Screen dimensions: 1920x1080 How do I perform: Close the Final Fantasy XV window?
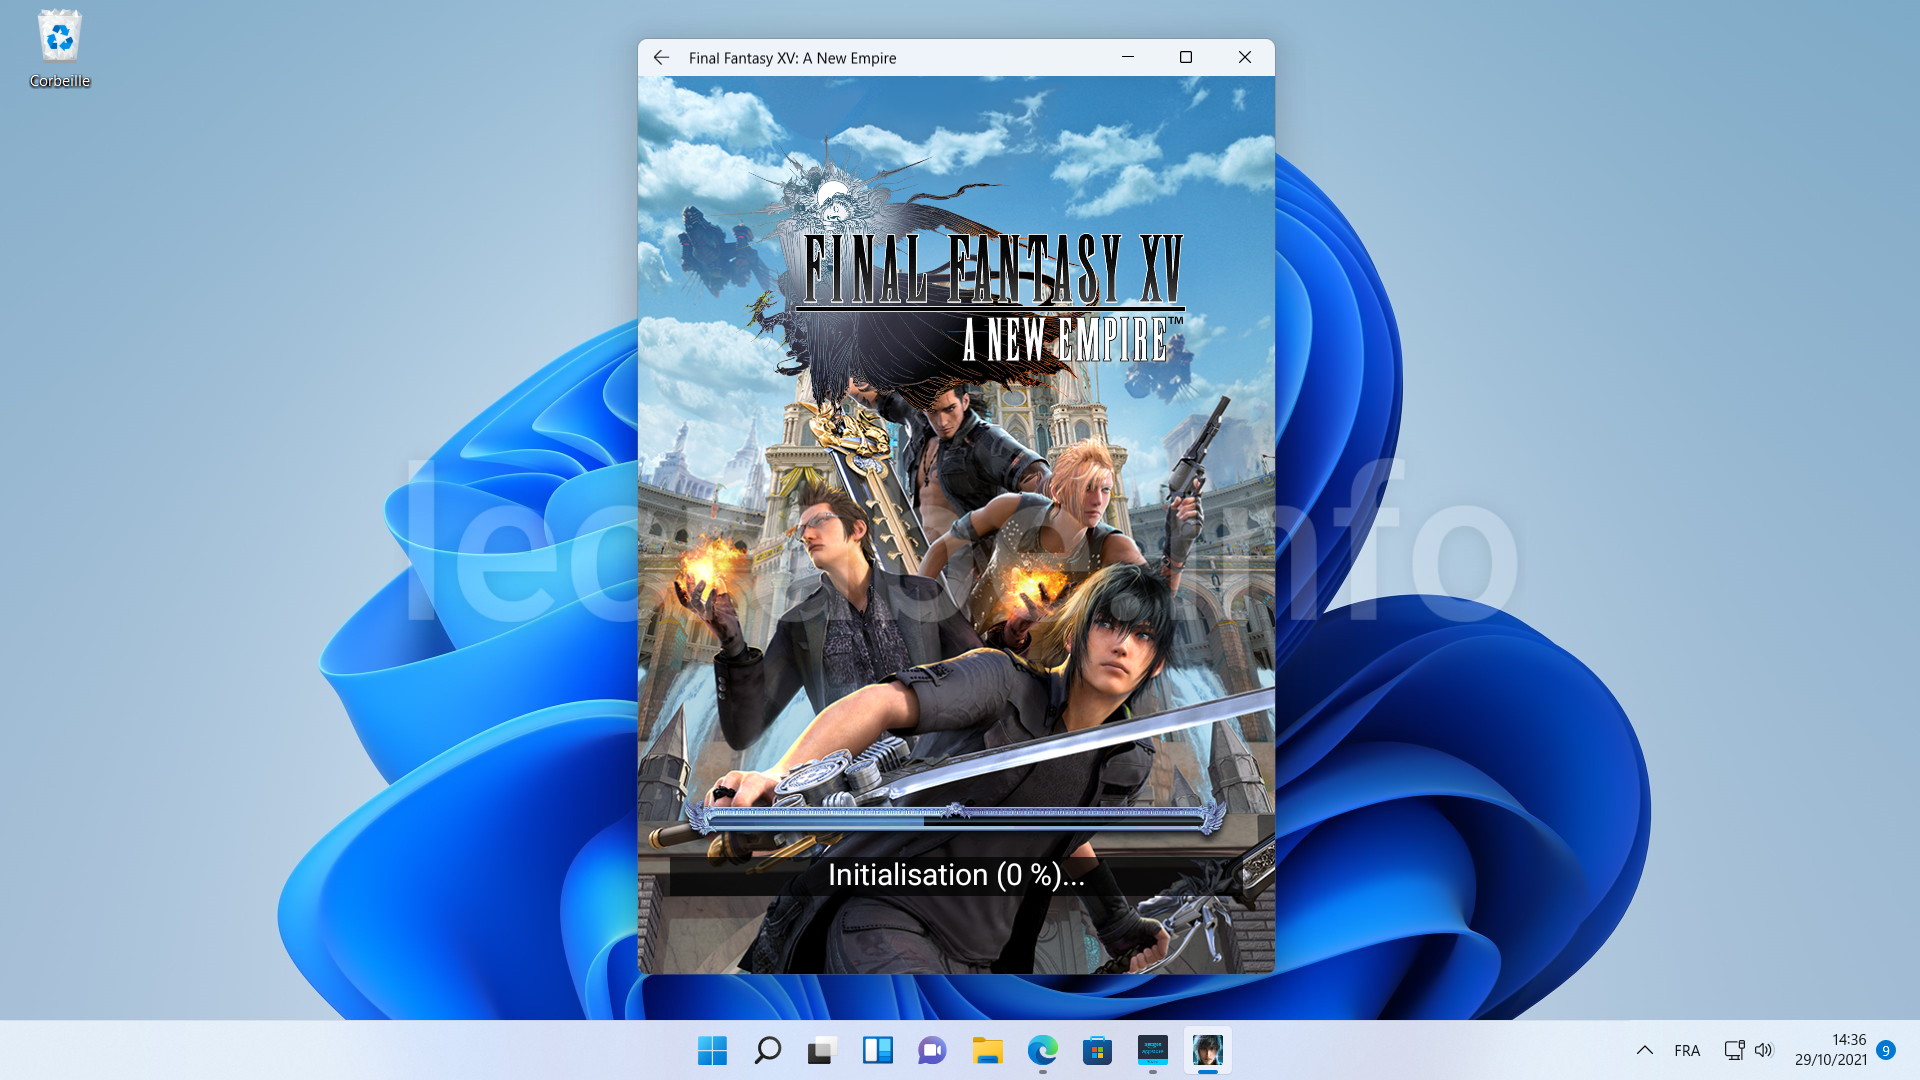click(1245, 57)
